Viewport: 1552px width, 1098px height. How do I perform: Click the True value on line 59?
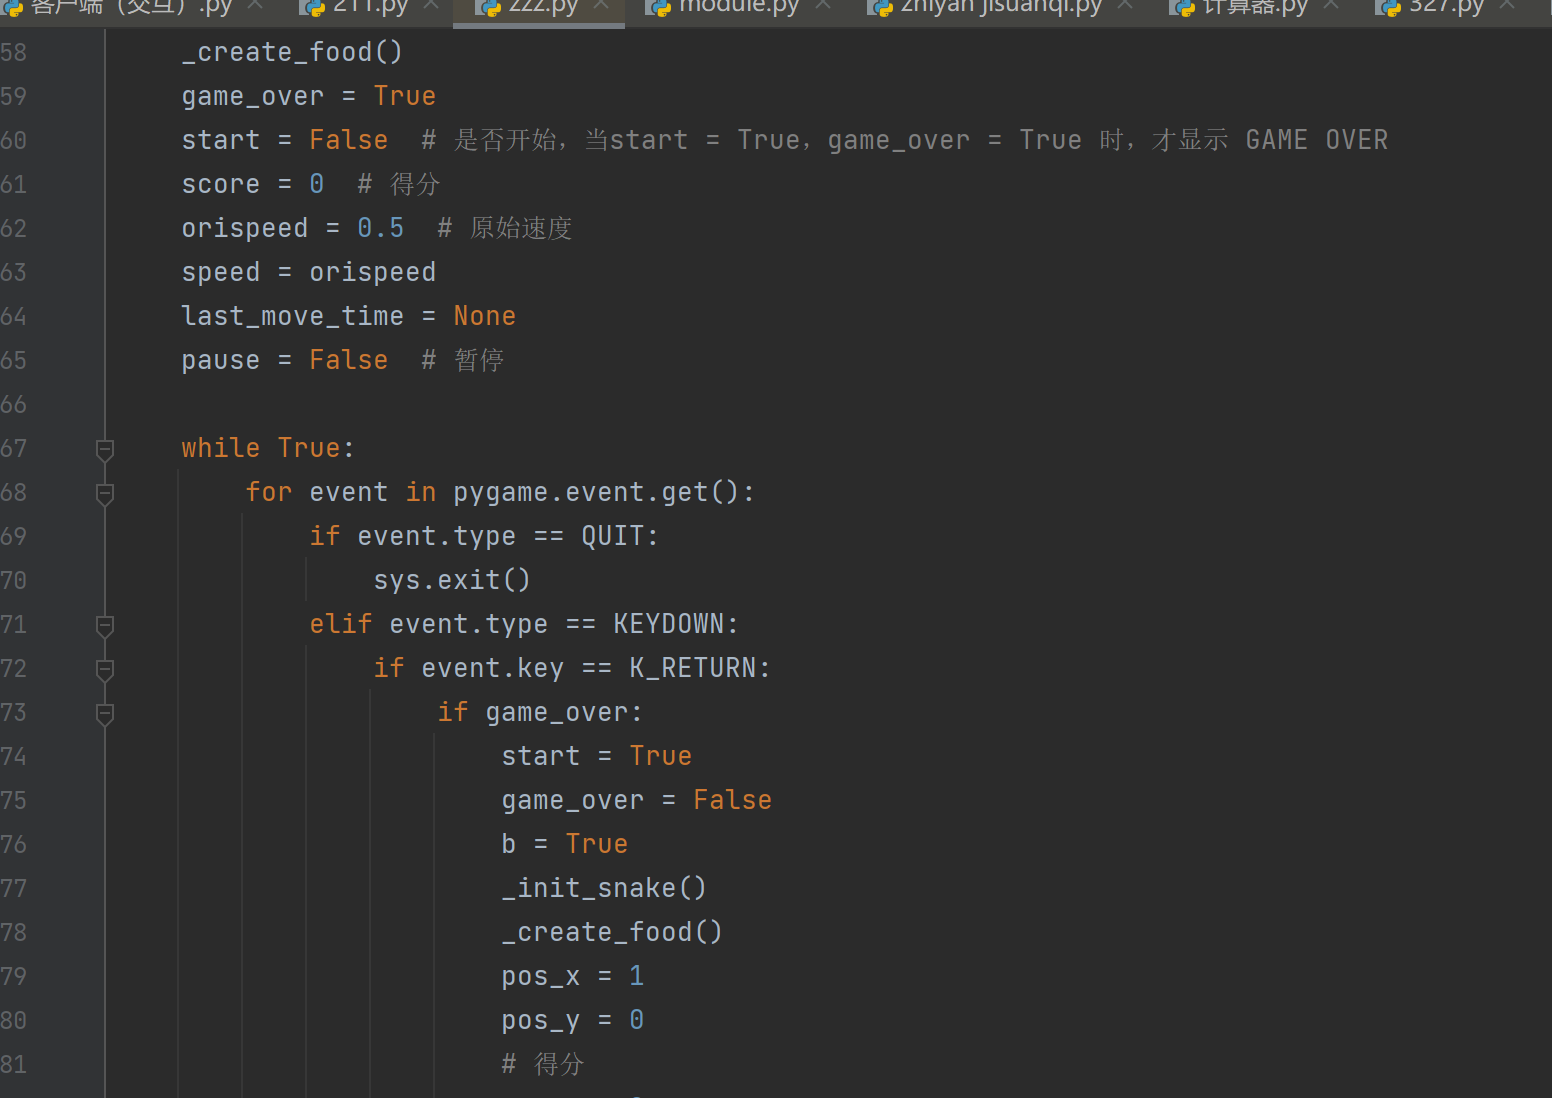coord(404,96)
